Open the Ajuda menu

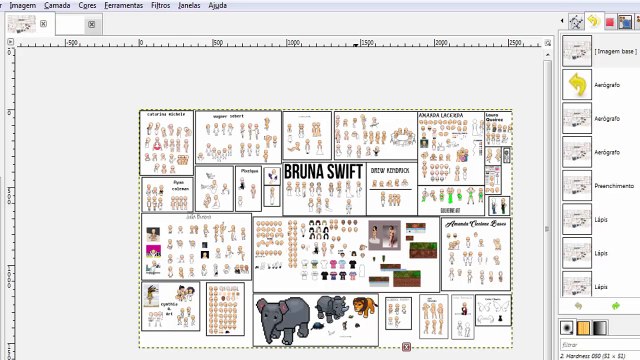218,5
